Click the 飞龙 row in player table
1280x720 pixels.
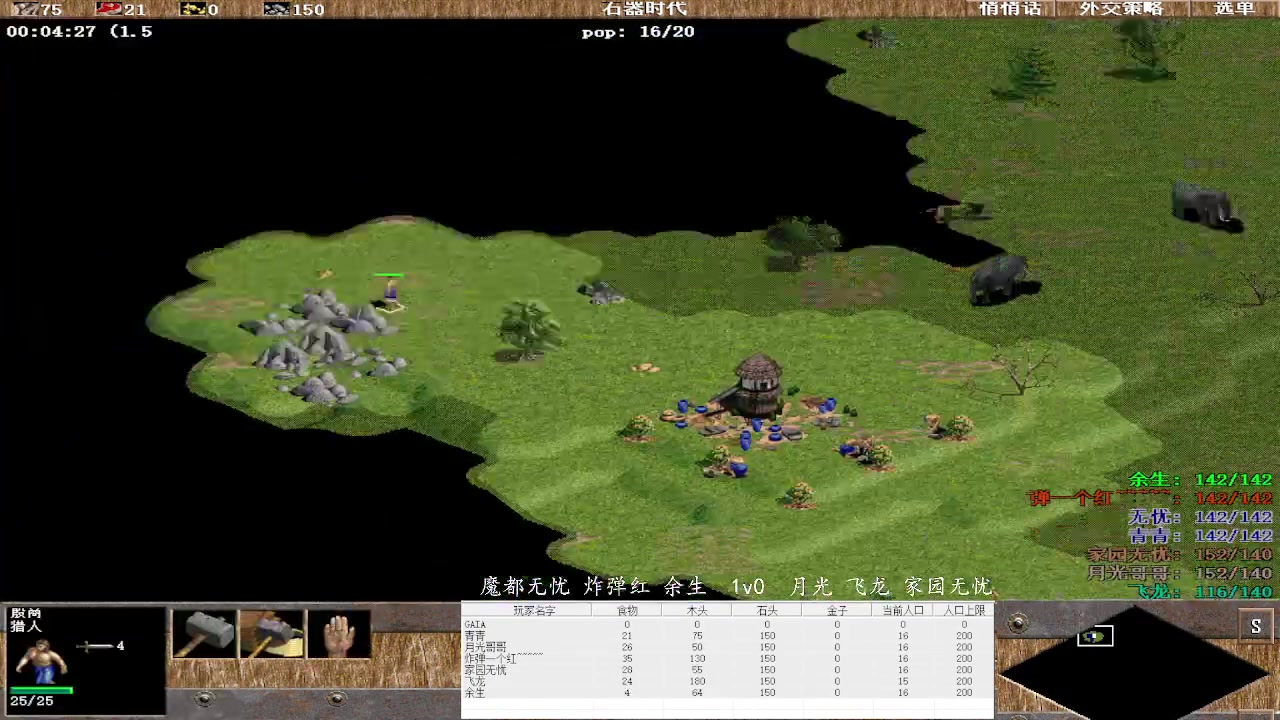tap(727, 681)
